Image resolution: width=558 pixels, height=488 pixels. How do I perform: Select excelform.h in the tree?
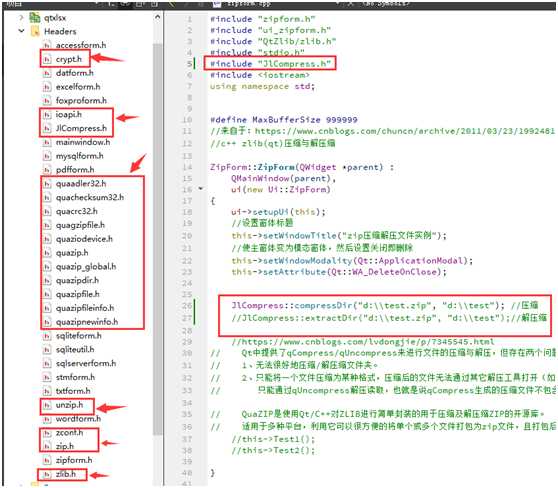(x=78, y=87)
